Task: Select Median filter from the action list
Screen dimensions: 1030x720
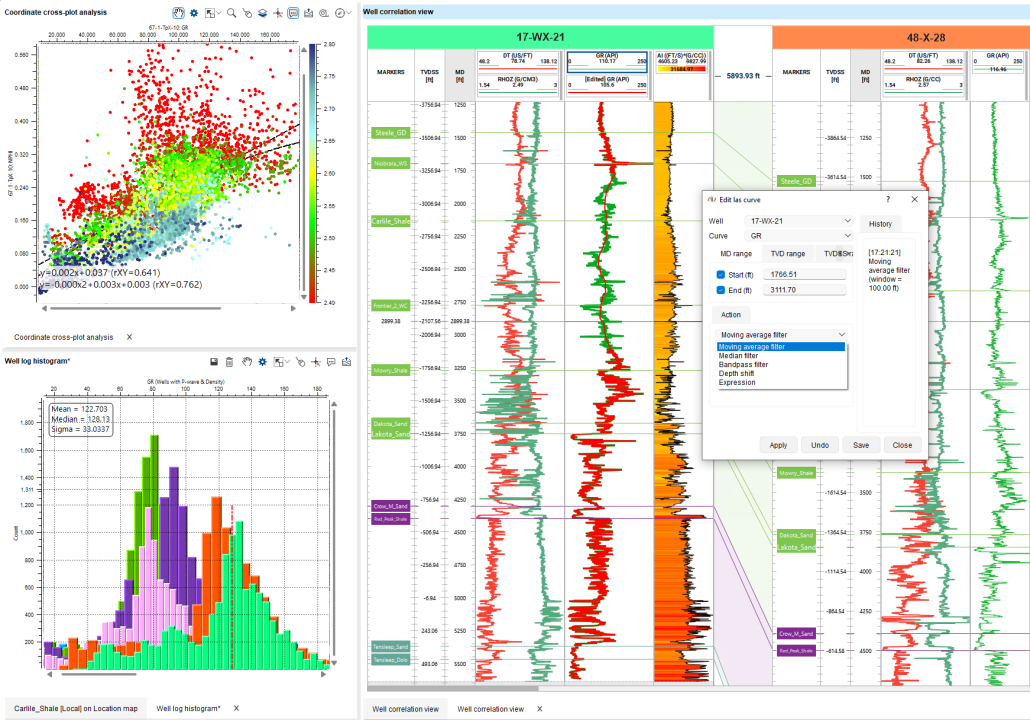Action: coord(739,355)
